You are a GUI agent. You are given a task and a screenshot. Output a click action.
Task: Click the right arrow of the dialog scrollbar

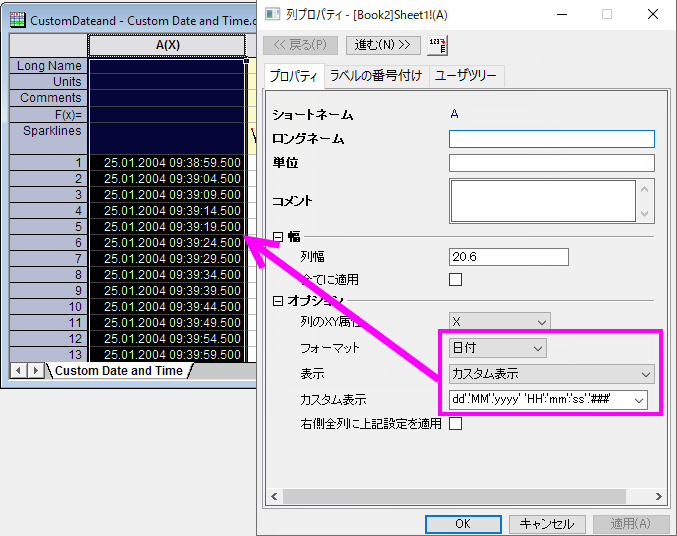click(658, 496)
